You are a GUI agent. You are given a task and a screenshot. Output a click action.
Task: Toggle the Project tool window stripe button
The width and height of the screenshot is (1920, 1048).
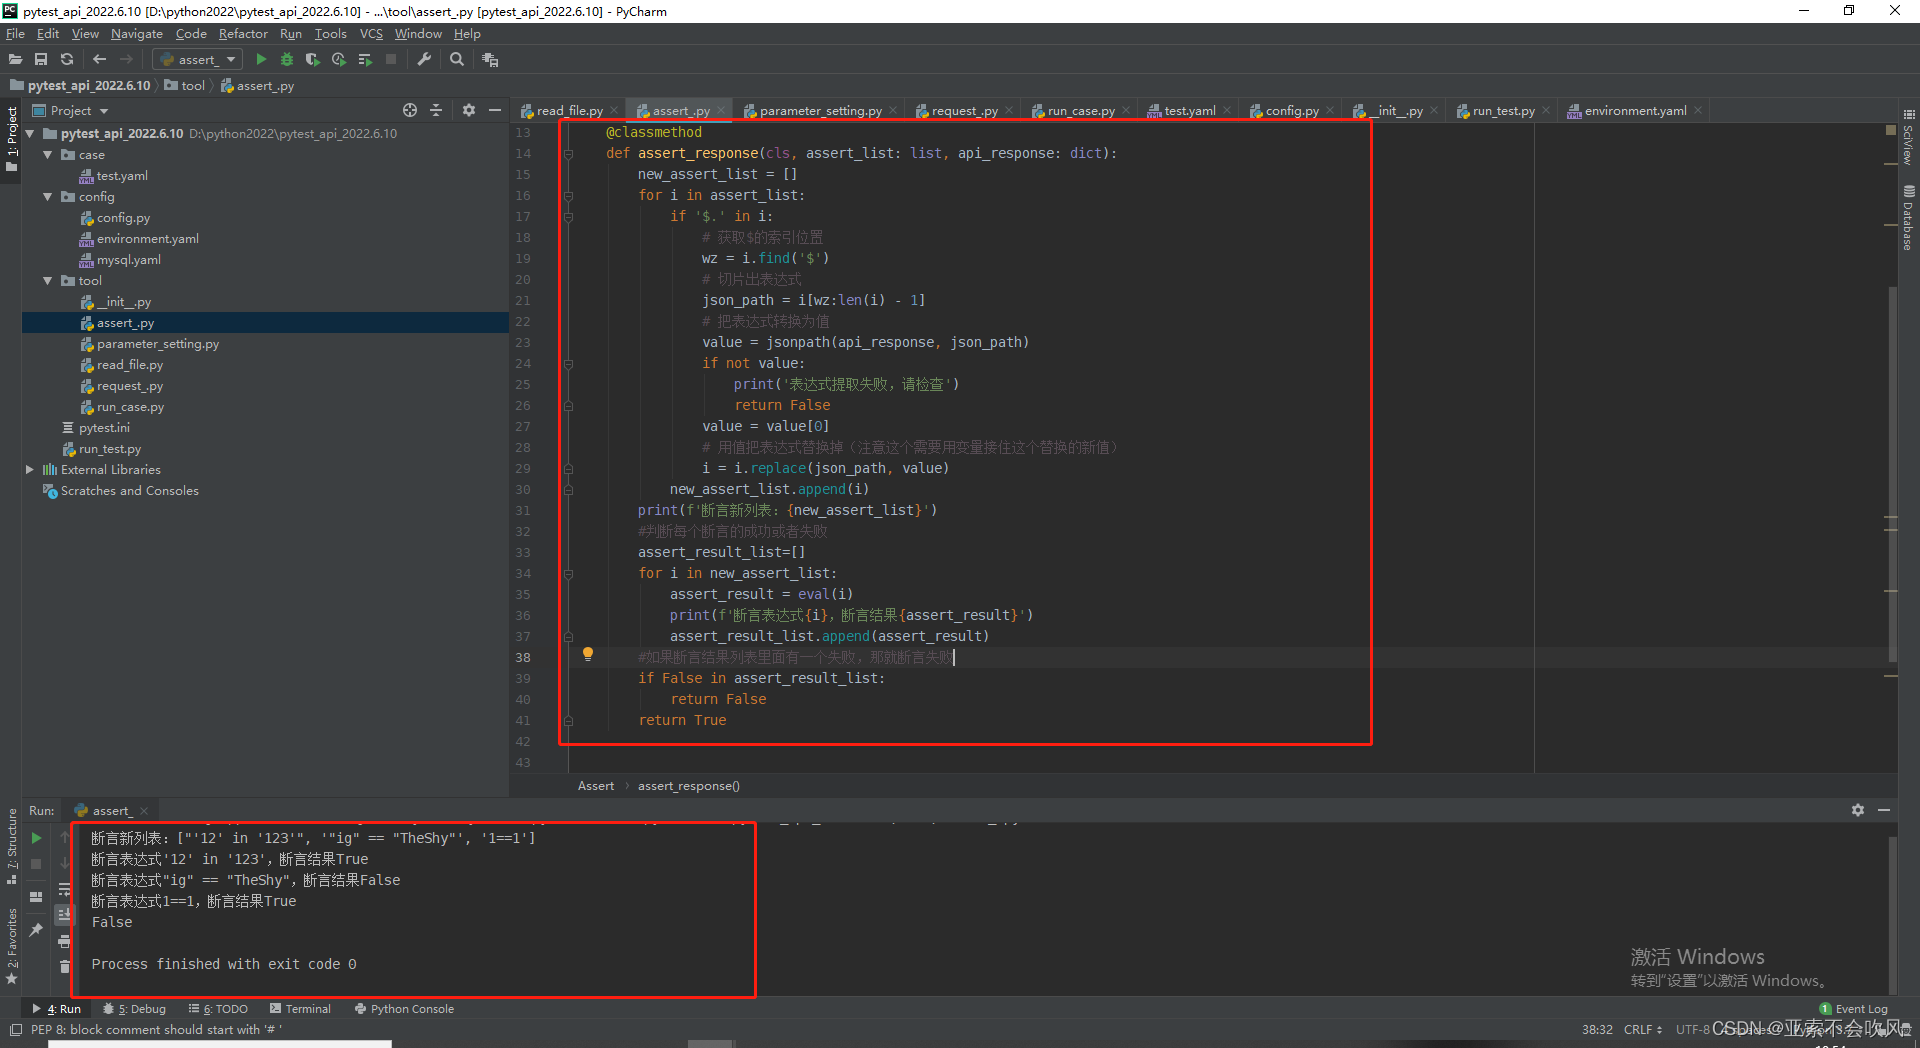pos(11,139)
